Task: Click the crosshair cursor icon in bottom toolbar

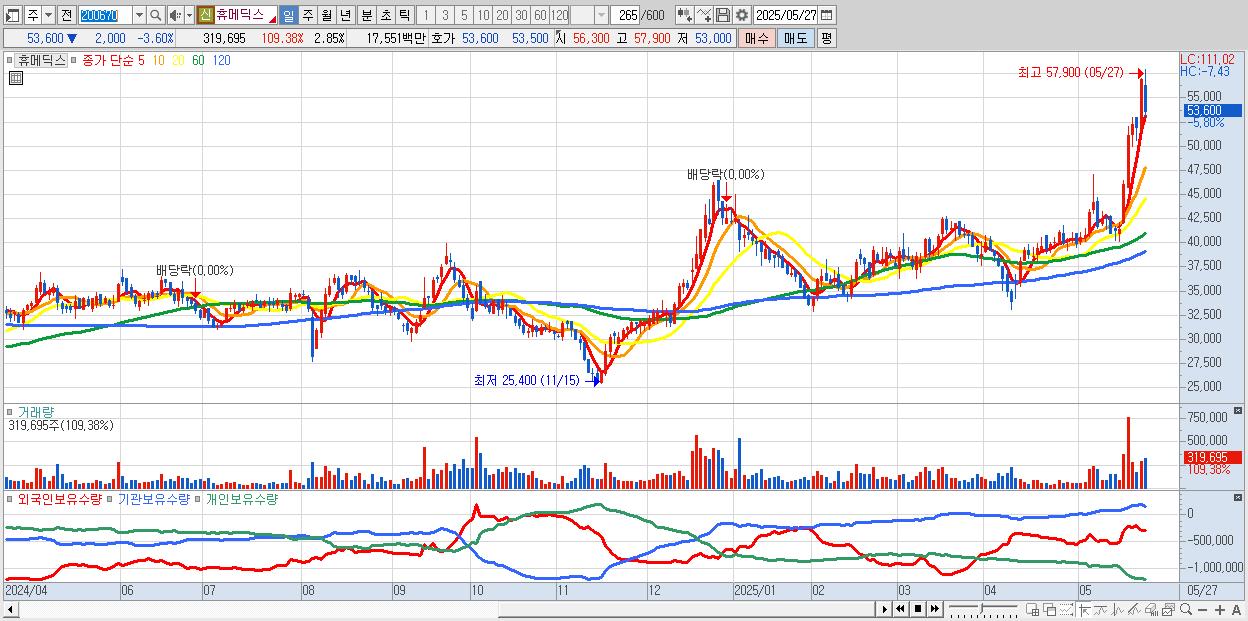Action: (1083, 609)
